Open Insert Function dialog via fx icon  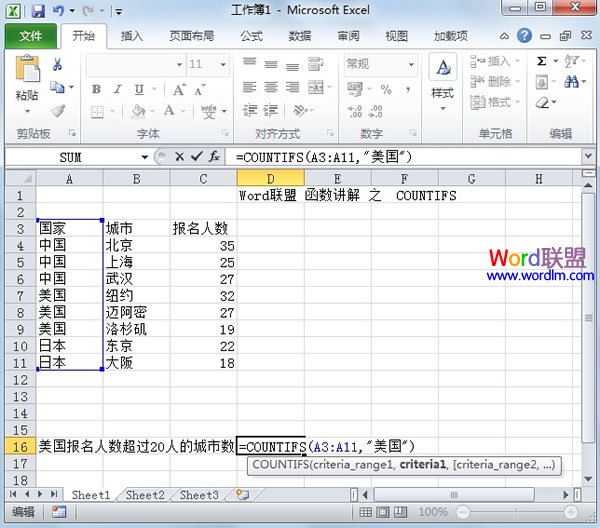pos(214,157)
